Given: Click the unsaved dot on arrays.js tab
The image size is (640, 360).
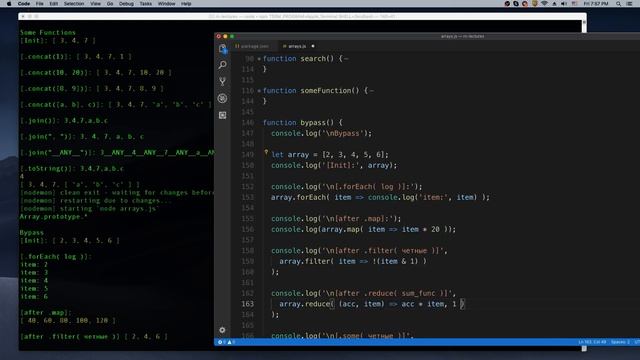Looking at the screenshot, I should [x=313, y=46].
